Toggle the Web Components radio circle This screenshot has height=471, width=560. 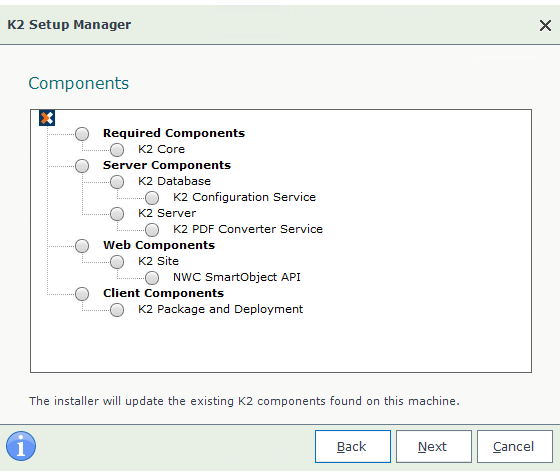pos(82,246)
